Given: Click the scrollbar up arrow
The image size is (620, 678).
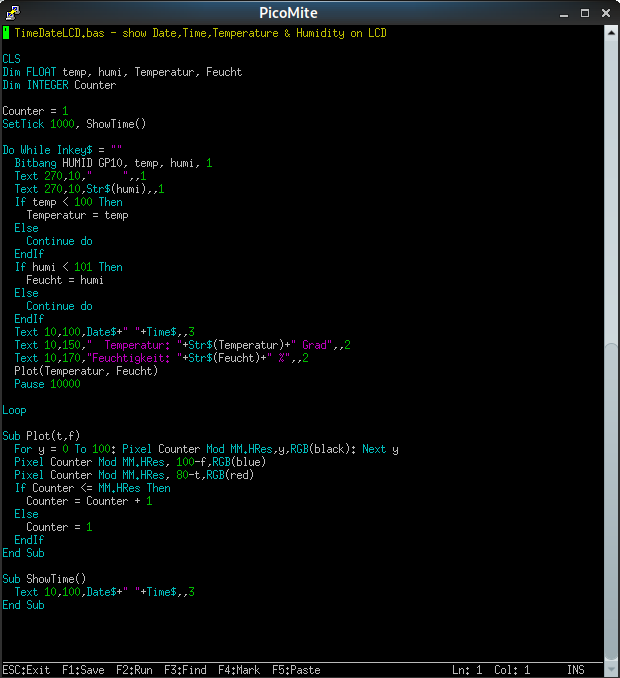Looking at the screenshot, I should (610, 31).
